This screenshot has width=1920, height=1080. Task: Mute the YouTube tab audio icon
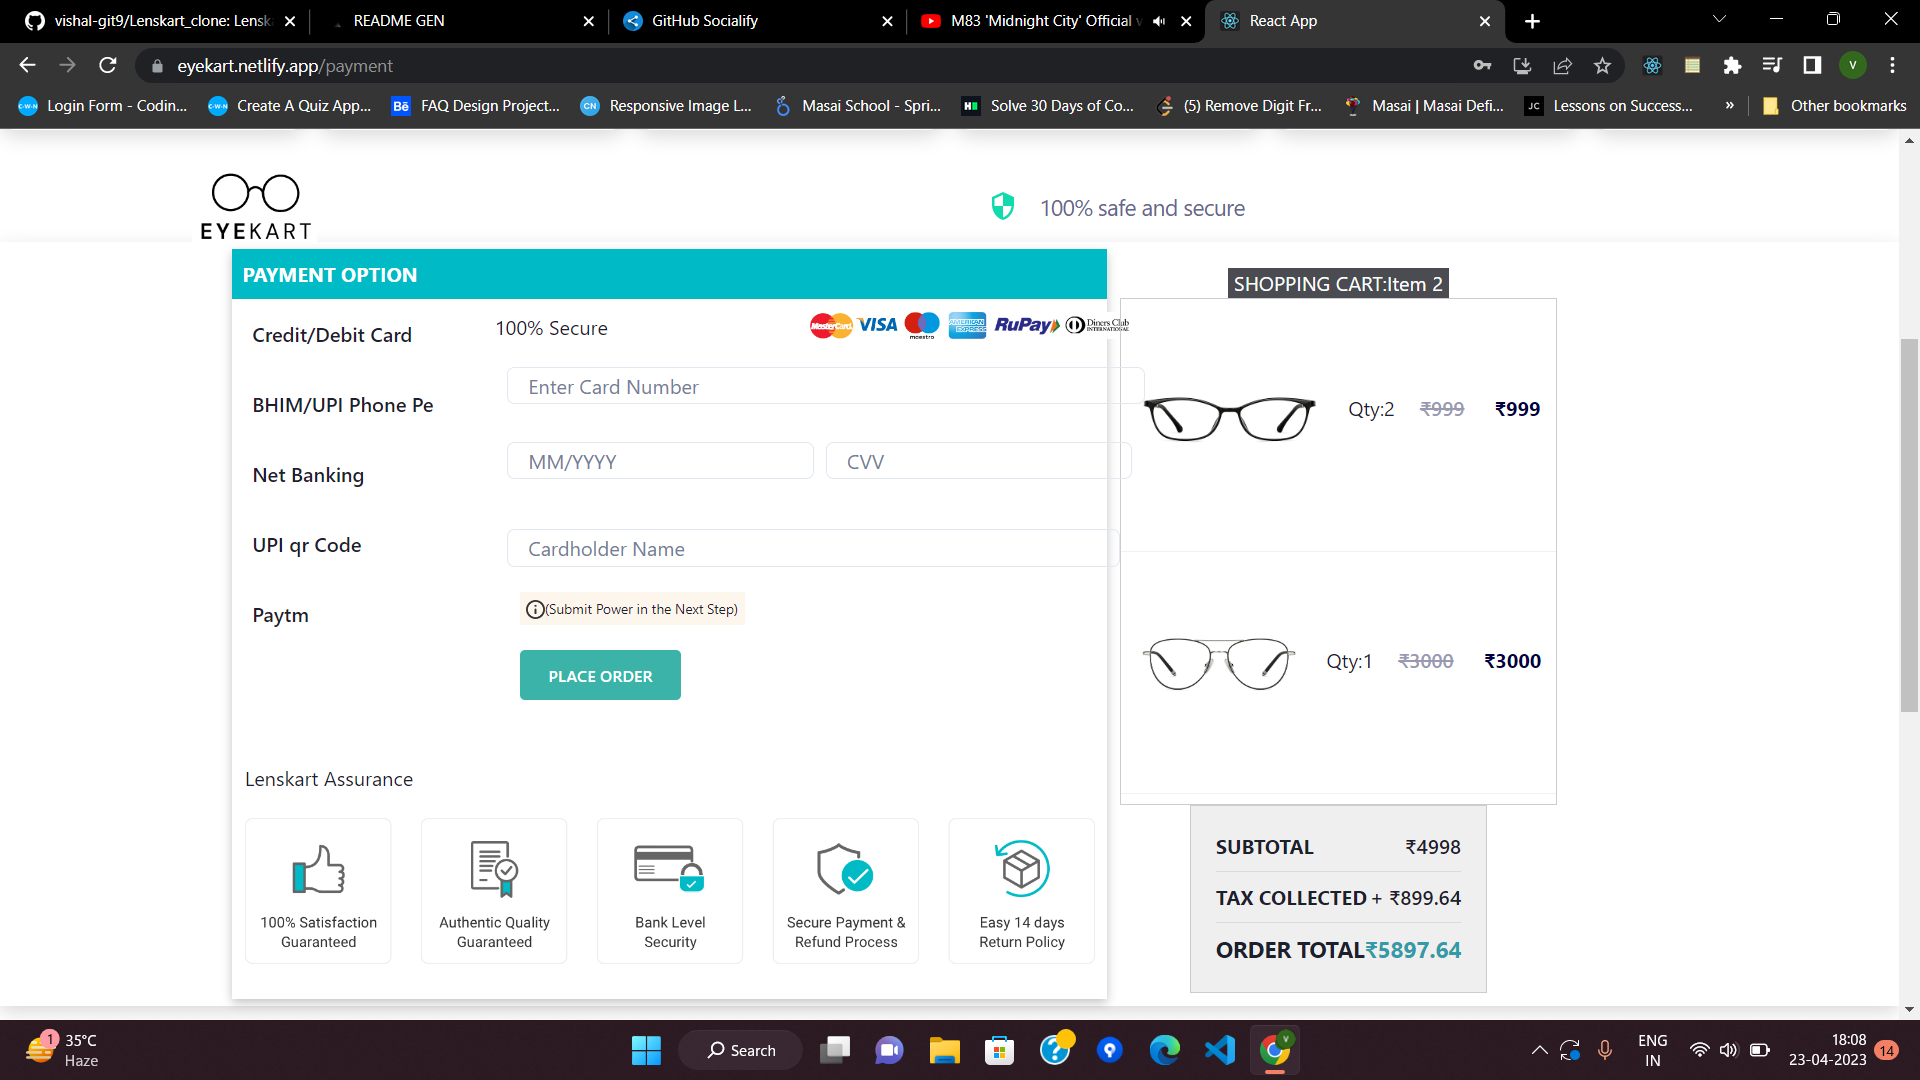[1159, 21]
